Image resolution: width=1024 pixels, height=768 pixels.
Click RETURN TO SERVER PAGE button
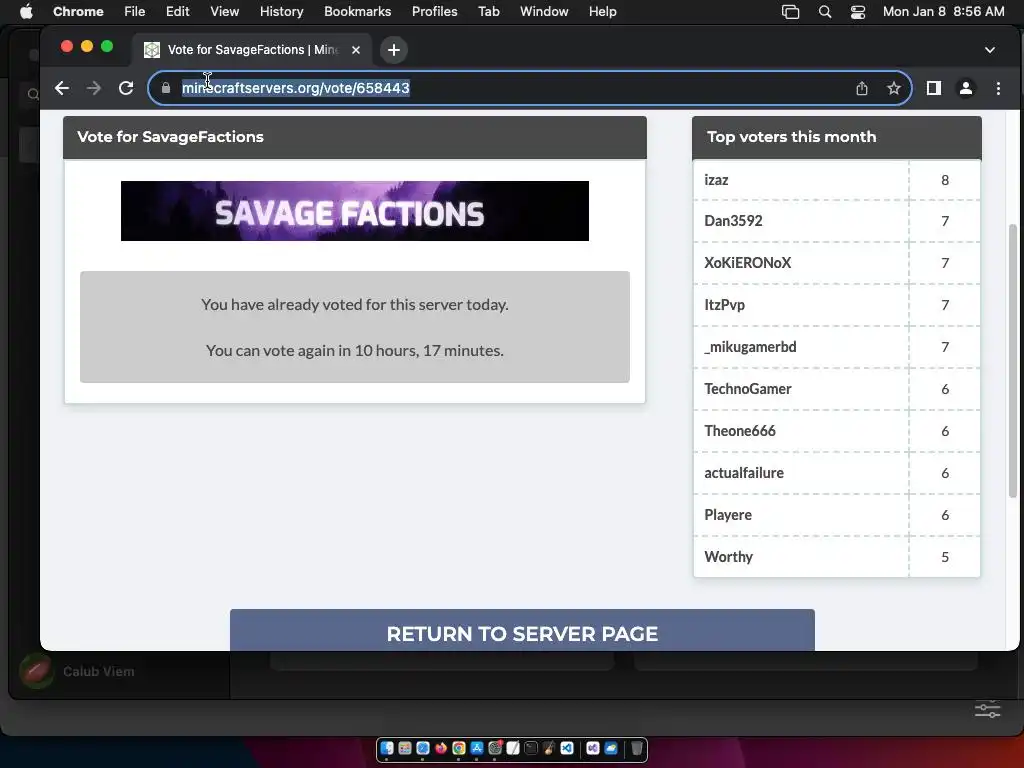[522, 630]
